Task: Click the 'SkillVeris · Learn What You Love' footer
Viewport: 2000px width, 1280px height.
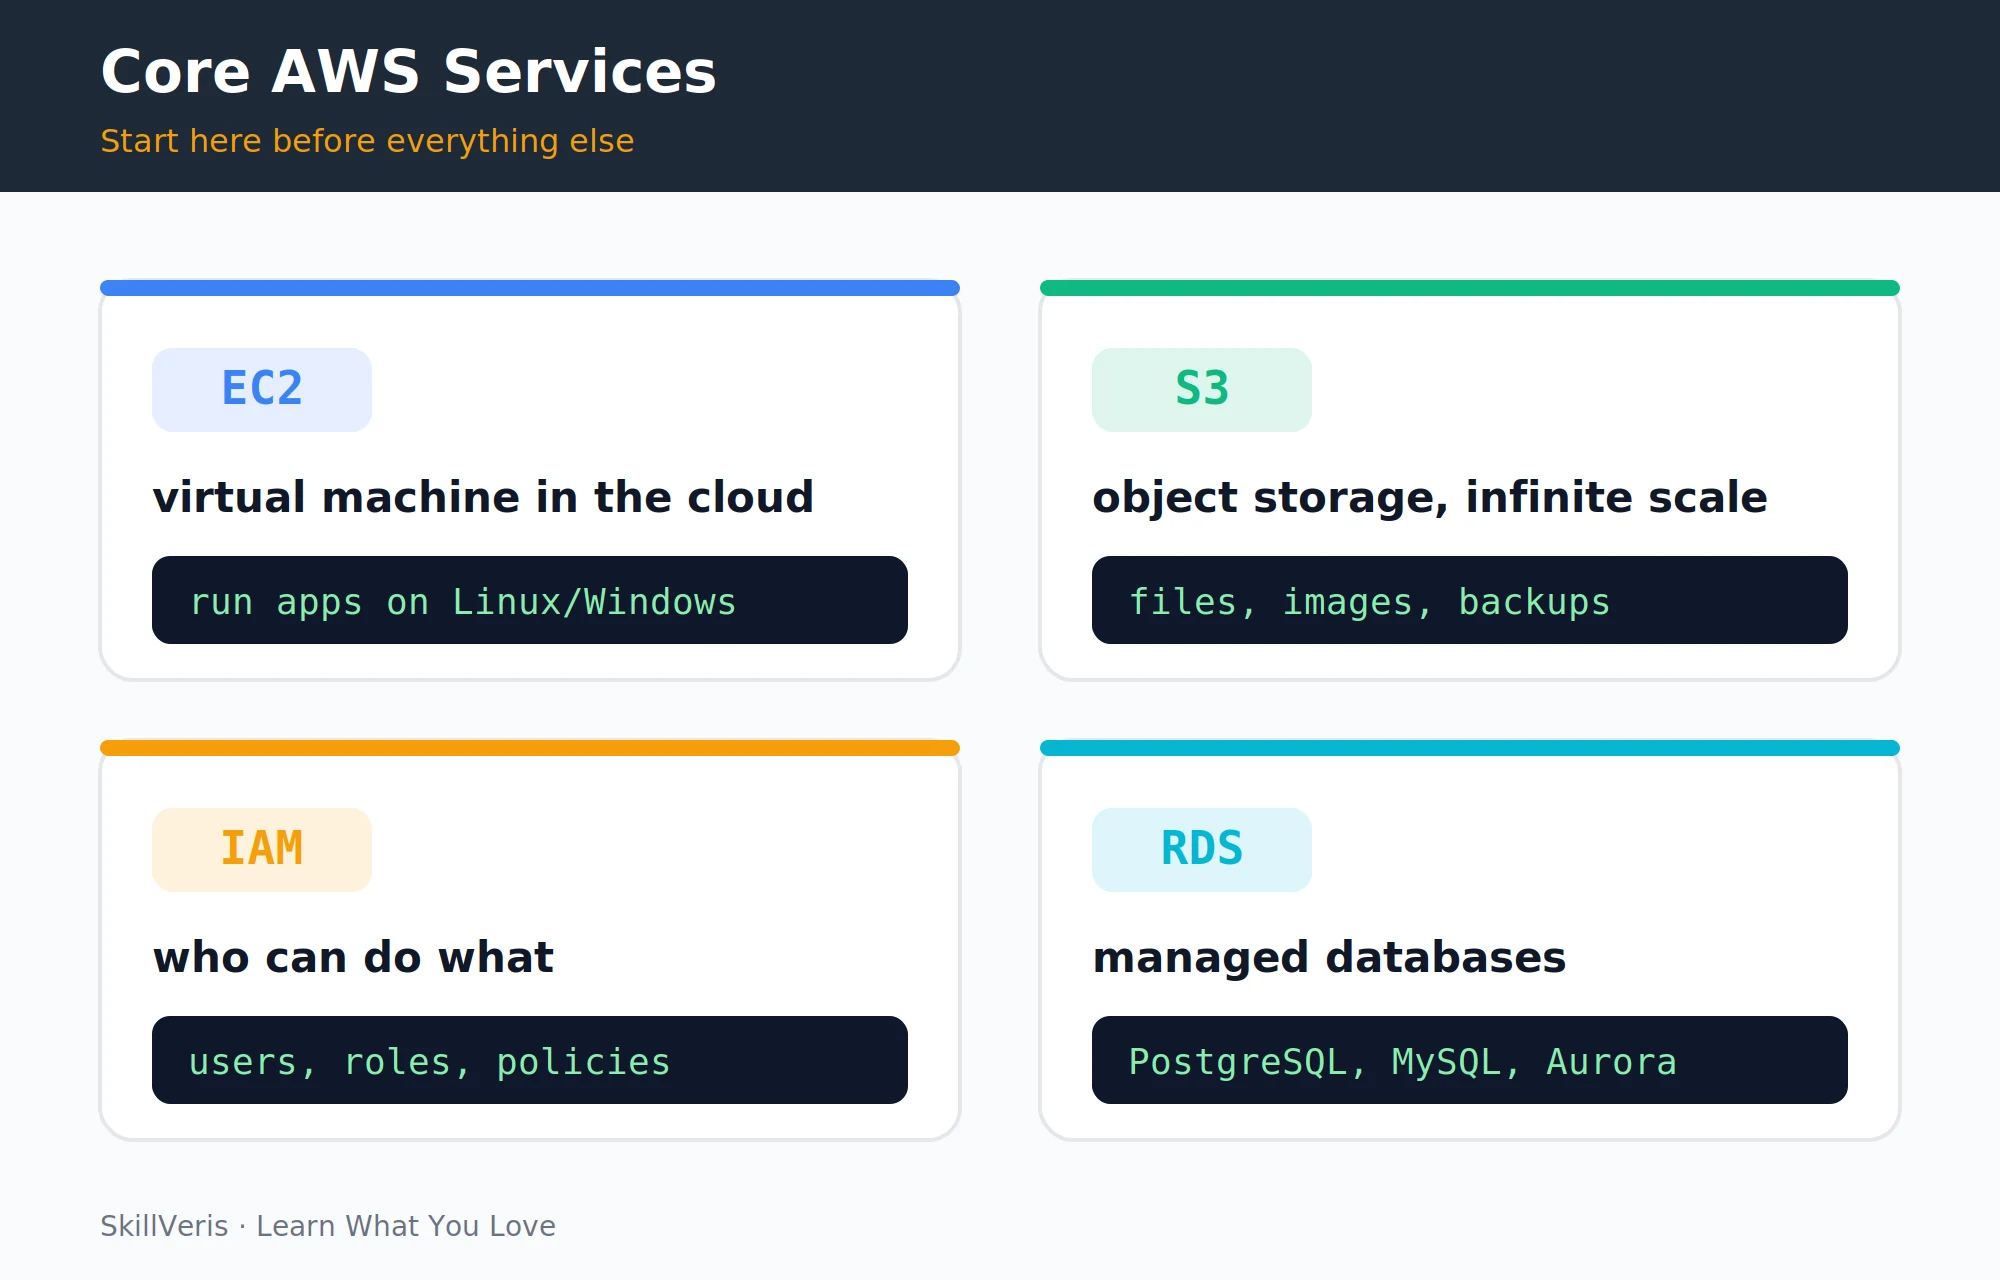Action: point(328,1226)
